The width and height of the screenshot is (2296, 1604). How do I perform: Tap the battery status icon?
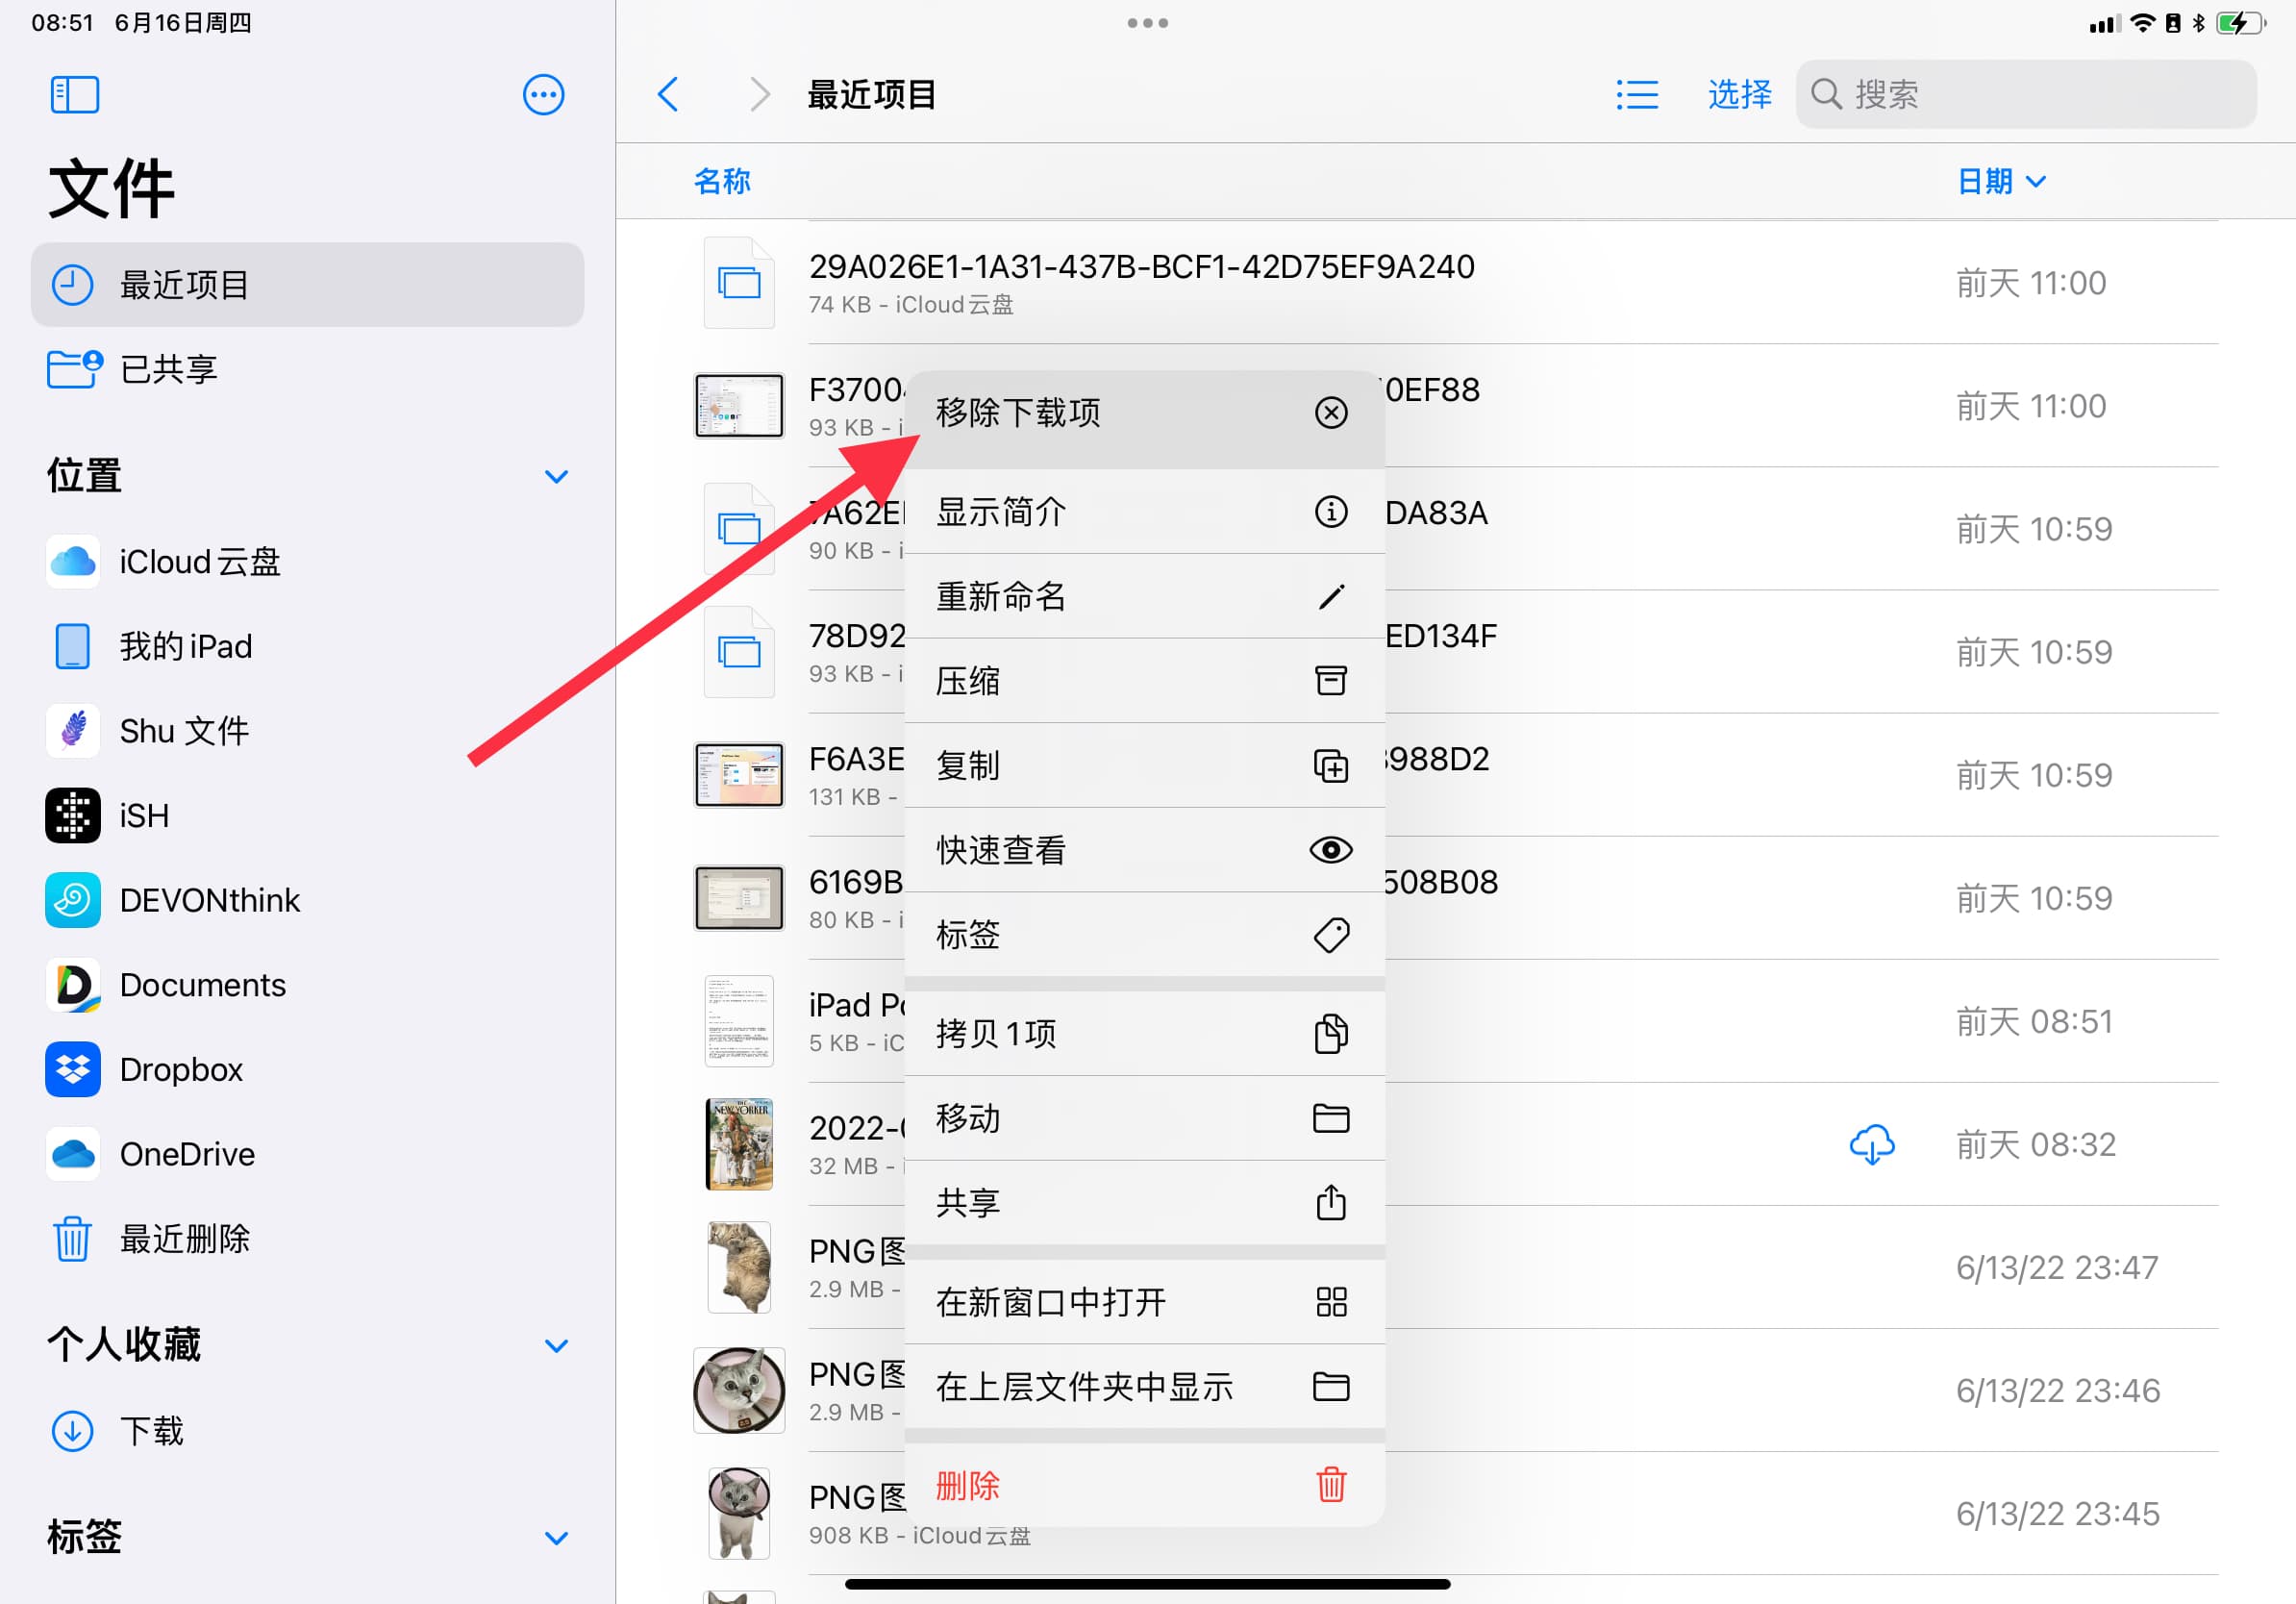[x=2241, y=23]
